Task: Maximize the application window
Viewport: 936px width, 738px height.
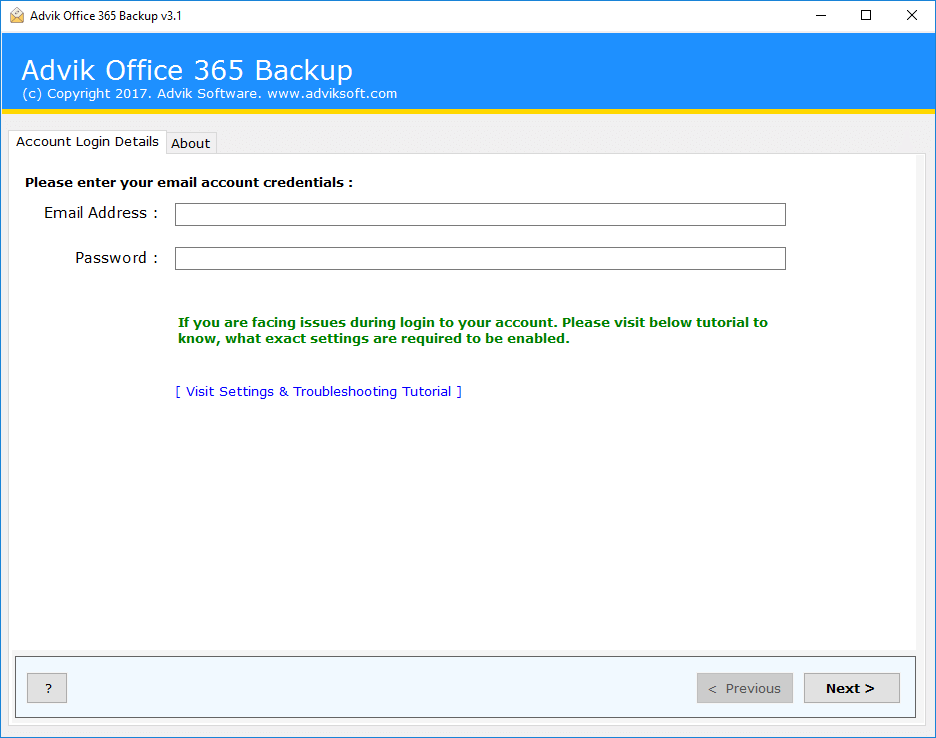Action: pyautogui.click(x=866, y=15)
